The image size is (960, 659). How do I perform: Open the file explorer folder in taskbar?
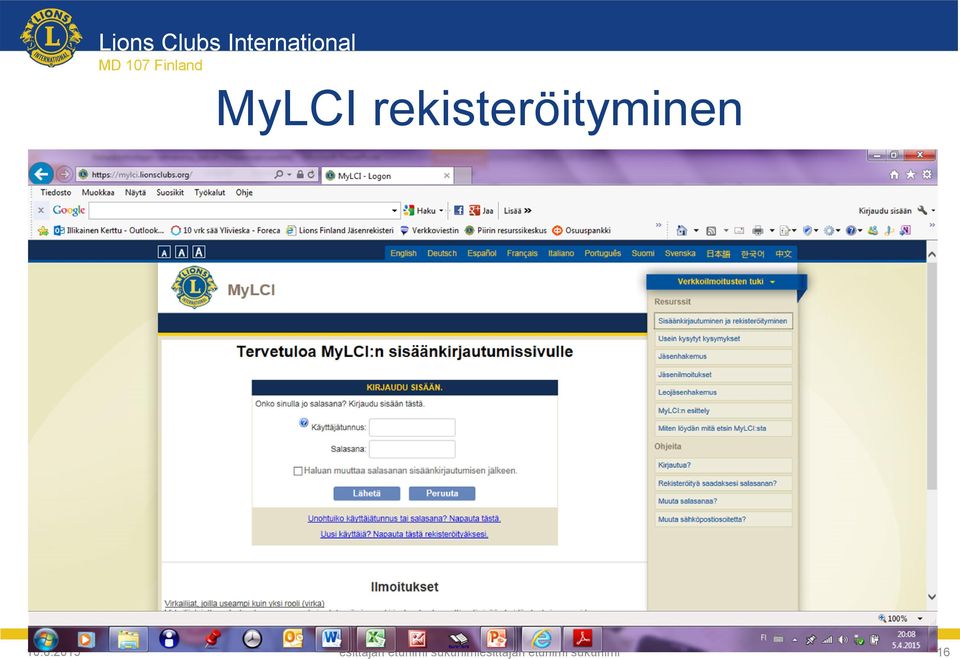click(x=129, y=639)
